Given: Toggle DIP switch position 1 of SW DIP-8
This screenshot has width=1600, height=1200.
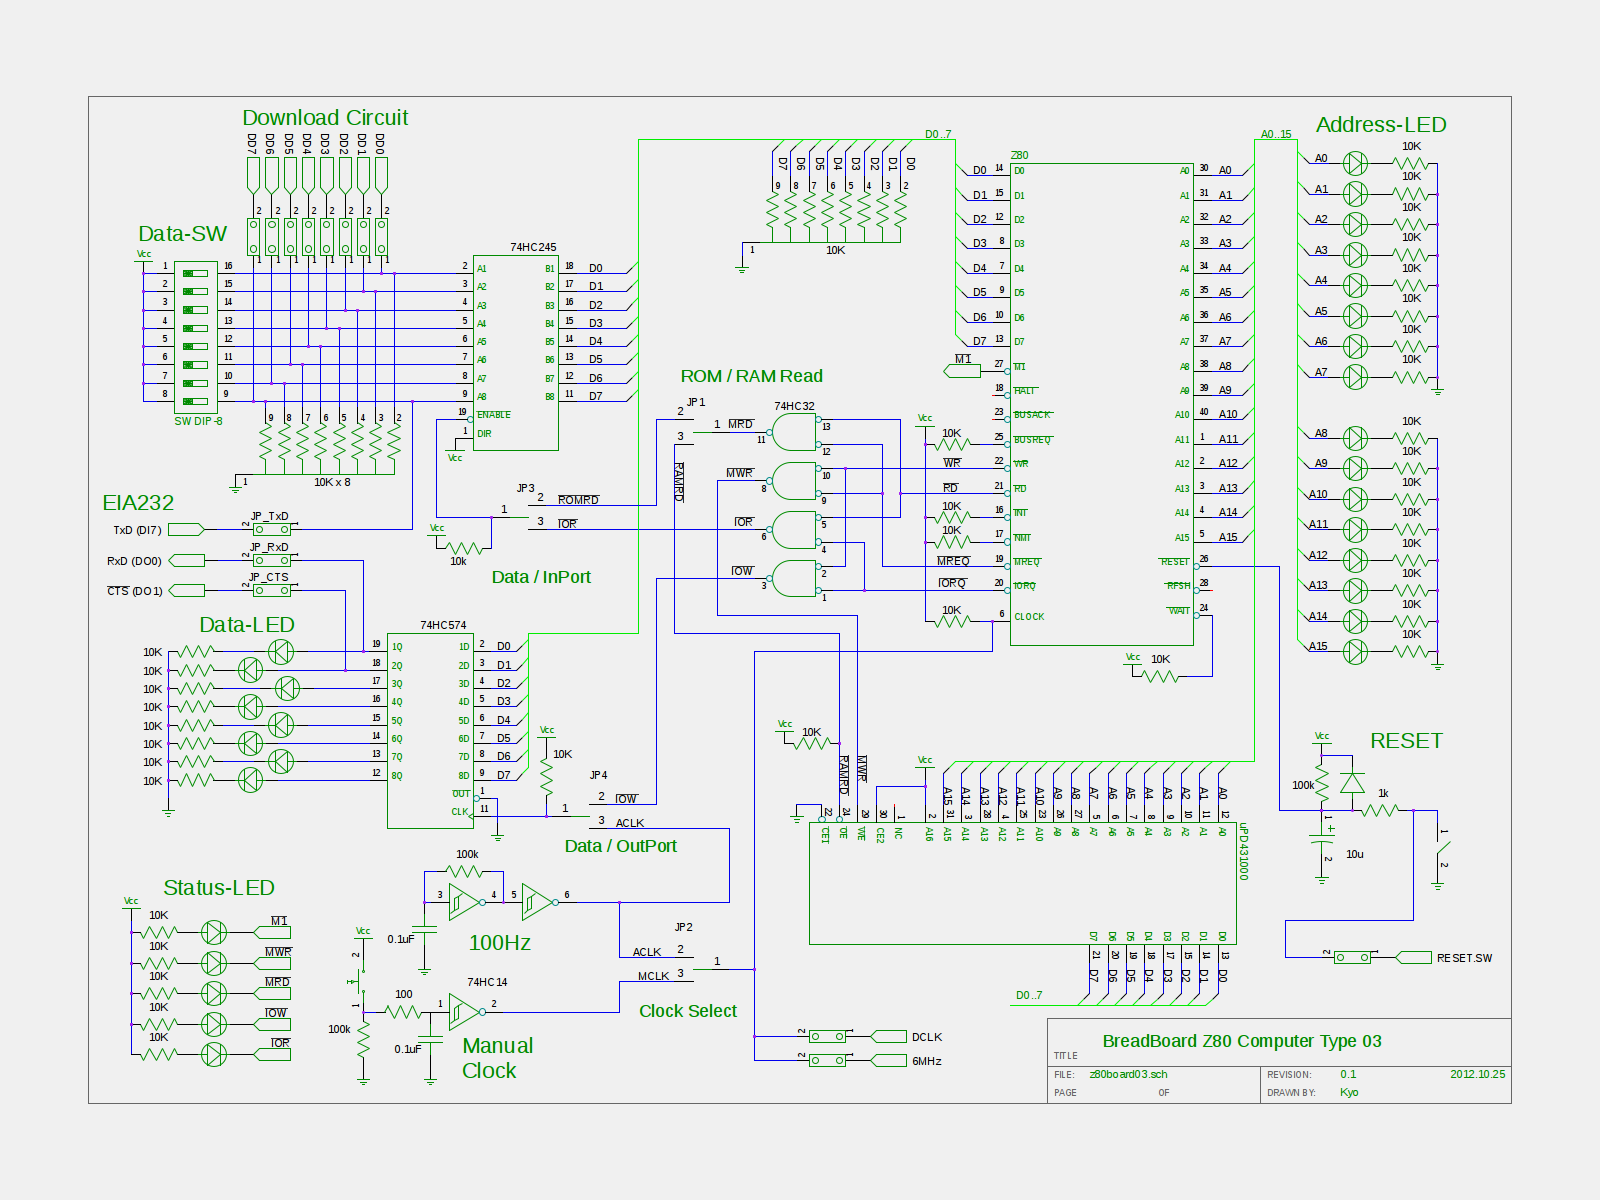Looking at the screenshot, I should (x=196, y=273).
